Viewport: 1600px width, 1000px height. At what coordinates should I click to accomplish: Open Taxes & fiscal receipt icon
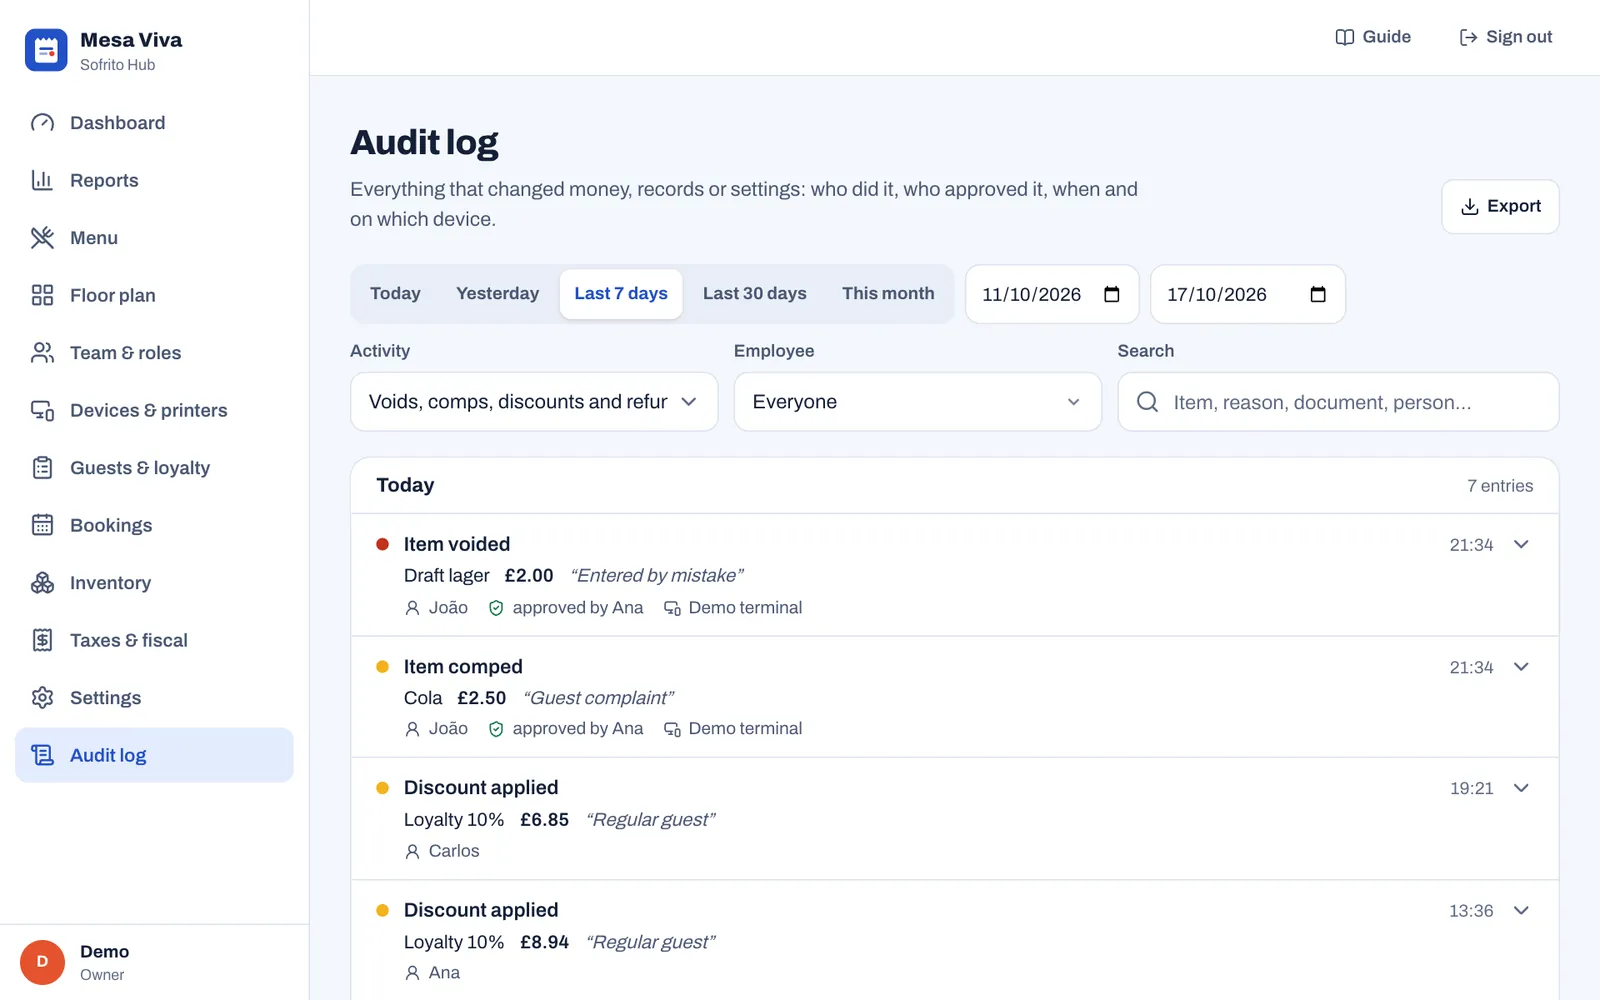tap(42, 640)
